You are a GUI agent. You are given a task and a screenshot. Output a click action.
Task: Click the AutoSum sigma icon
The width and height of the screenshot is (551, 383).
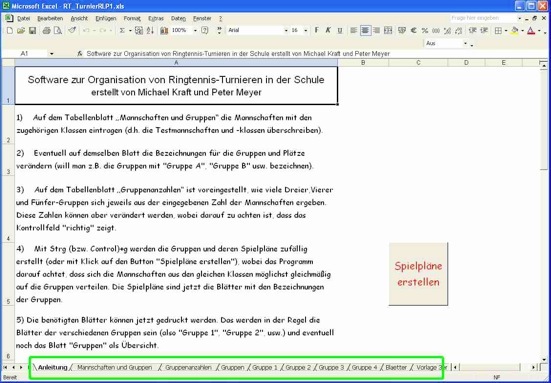pos(122,31)
